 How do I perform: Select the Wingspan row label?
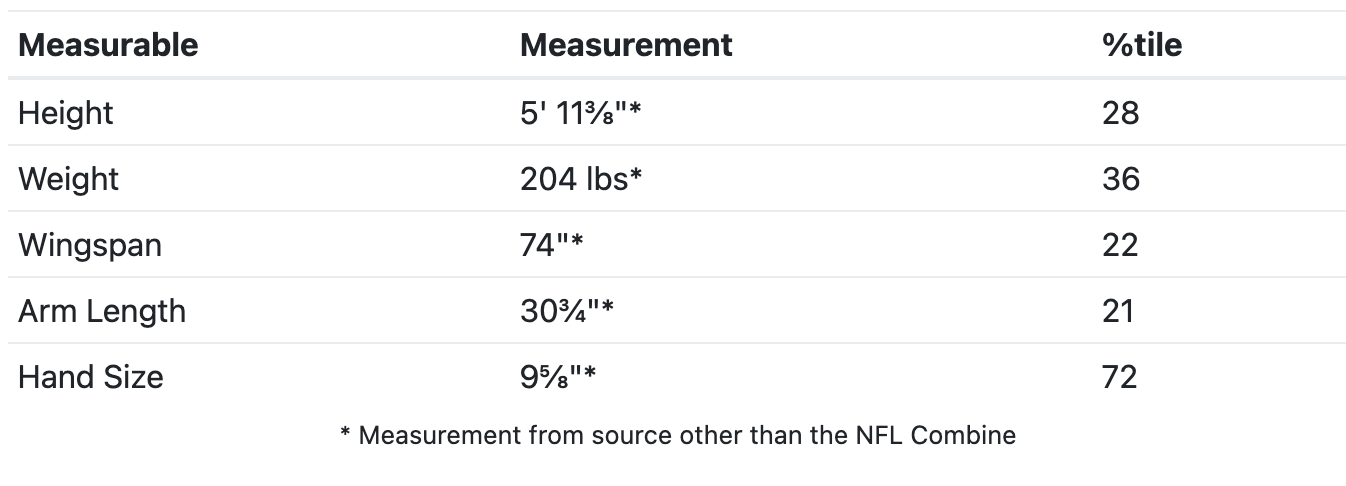[90, 245]
